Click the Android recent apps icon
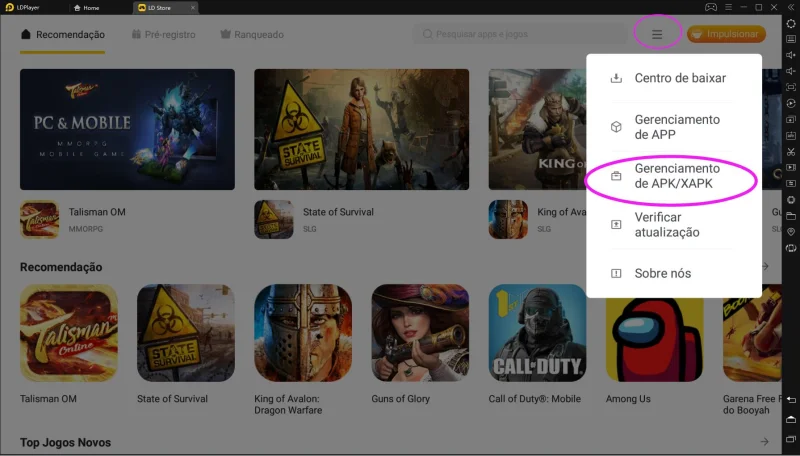This screenshot has height=456, width=800. (791, 439)
